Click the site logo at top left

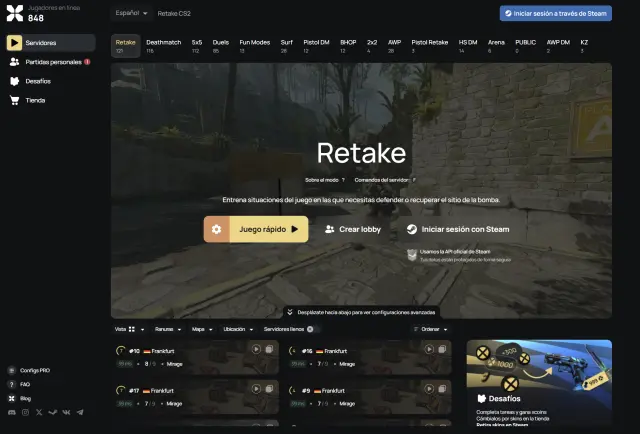pyautogui.click(x=15, y=13)
